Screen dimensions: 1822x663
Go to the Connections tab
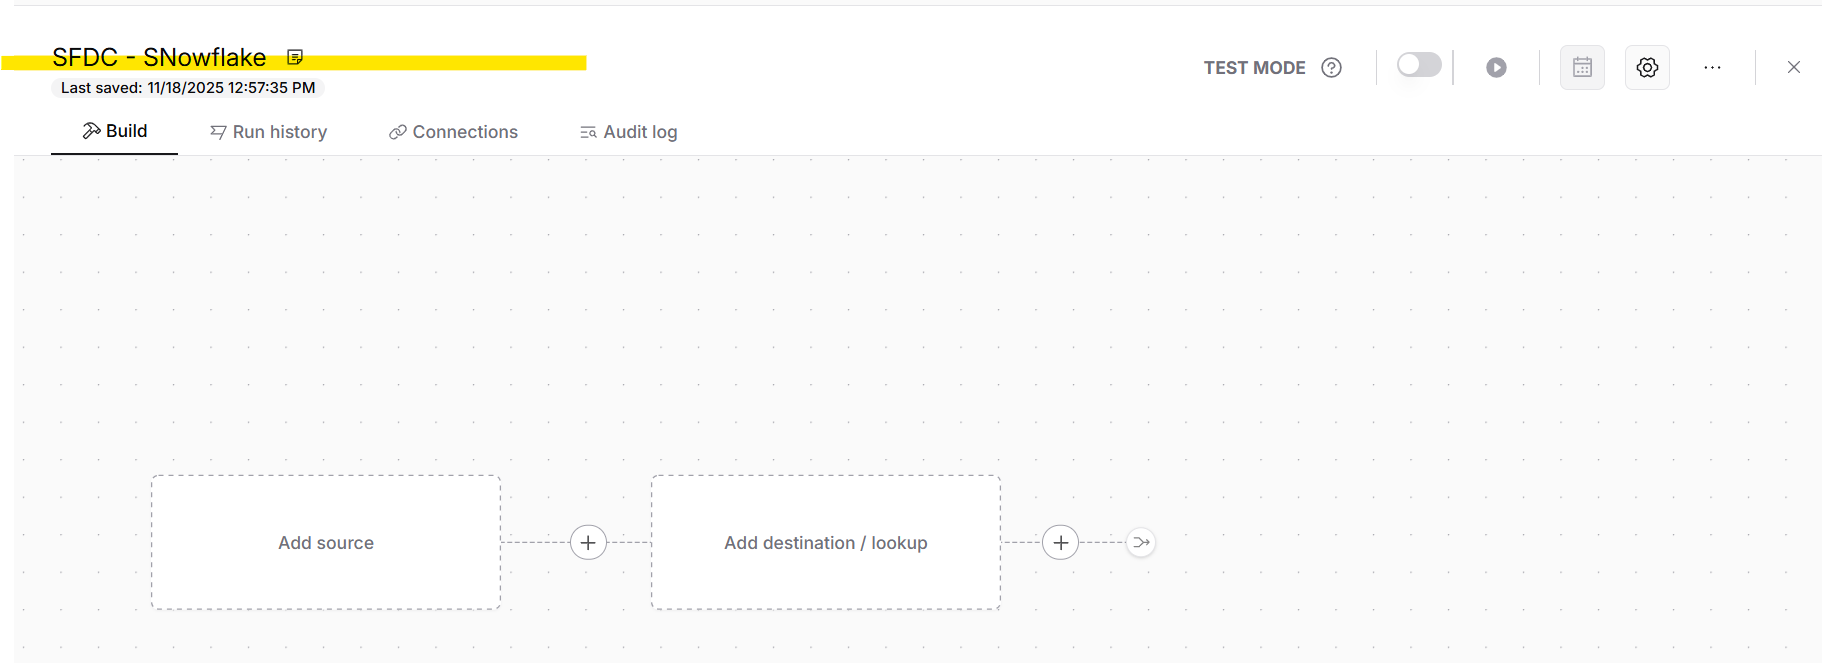pyautogui.click(x=453, y=132)
